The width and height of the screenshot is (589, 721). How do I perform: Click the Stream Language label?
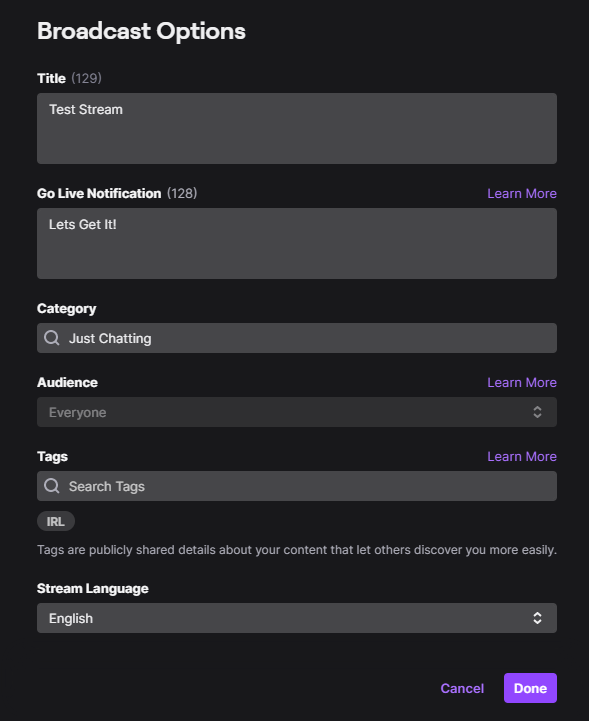click(92, 589)
